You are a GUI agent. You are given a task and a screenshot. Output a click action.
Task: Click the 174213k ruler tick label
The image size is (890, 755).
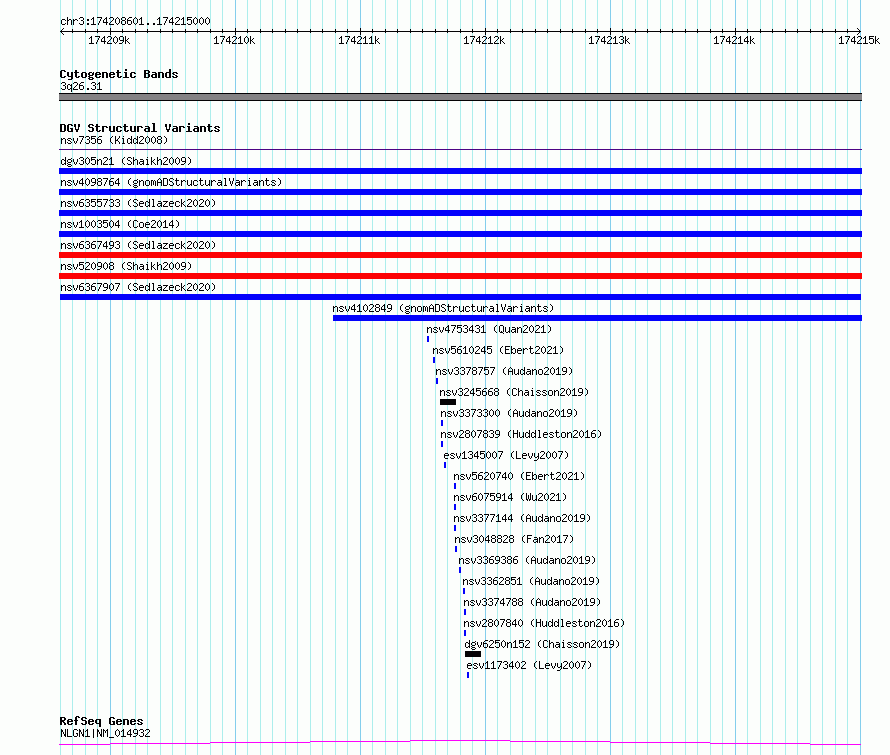point(608,40)
